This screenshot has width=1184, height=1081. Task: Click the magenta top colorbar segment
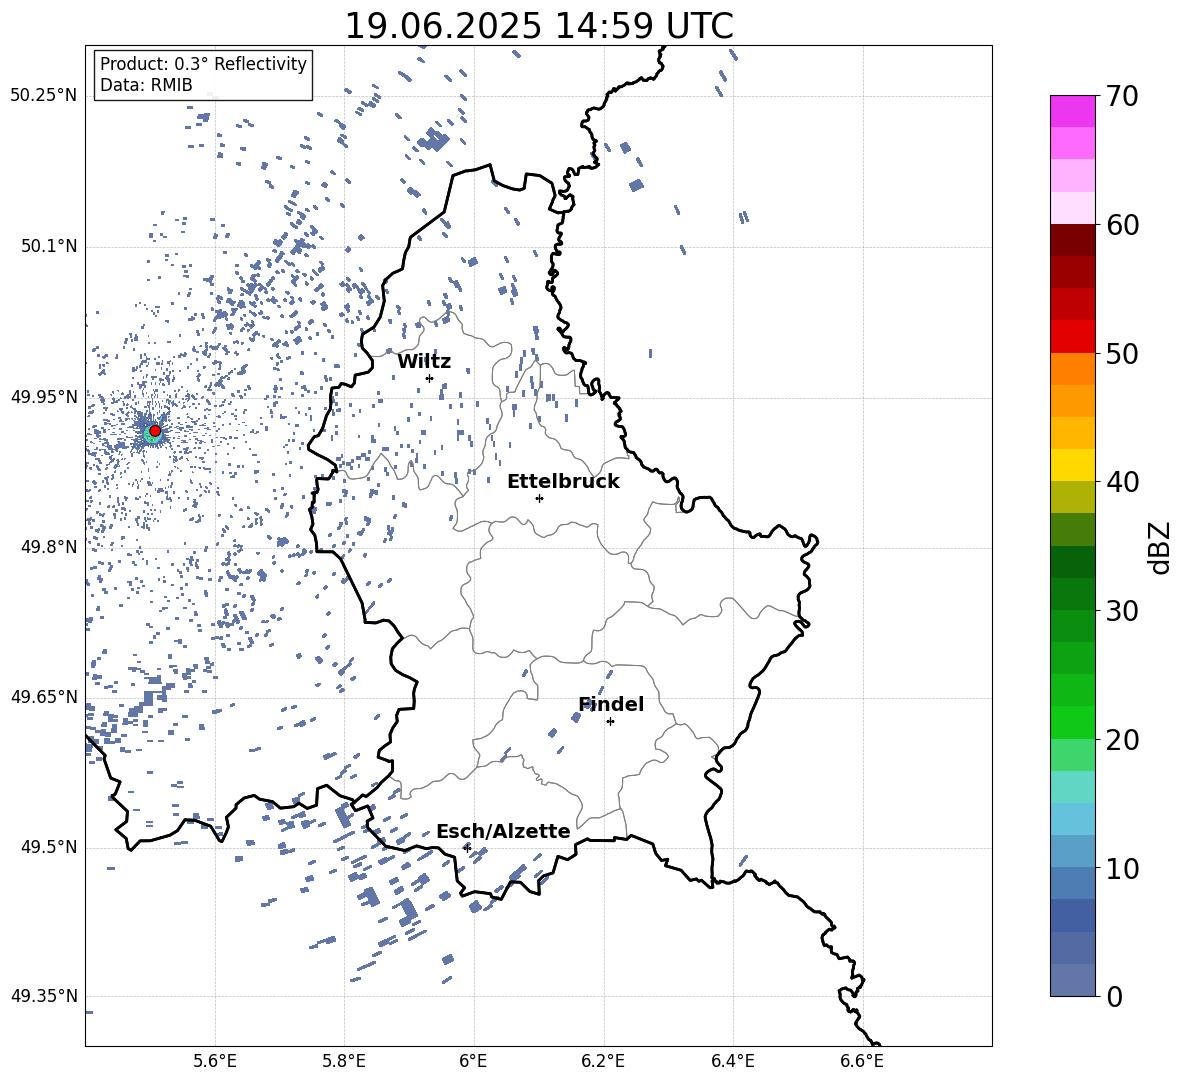1072,112
